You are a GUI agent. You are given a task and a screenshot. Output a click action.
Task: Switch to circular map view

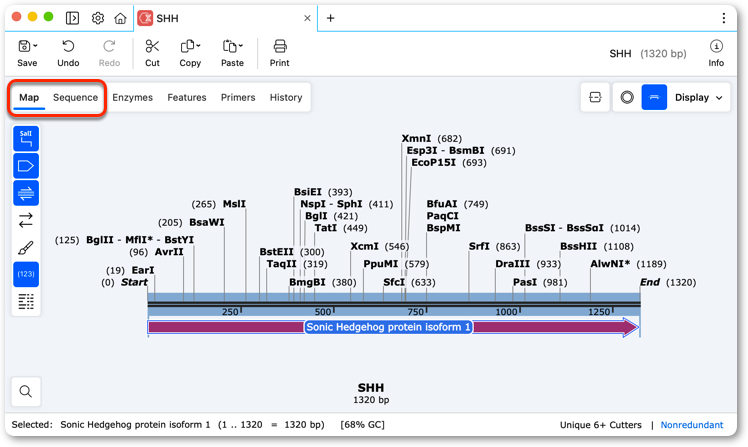[627, 97]
